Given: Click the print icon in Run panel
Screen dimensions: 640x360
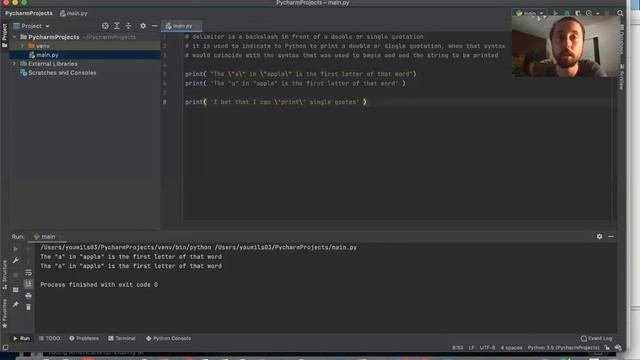Looking at the screenshot, I should 29,295.
